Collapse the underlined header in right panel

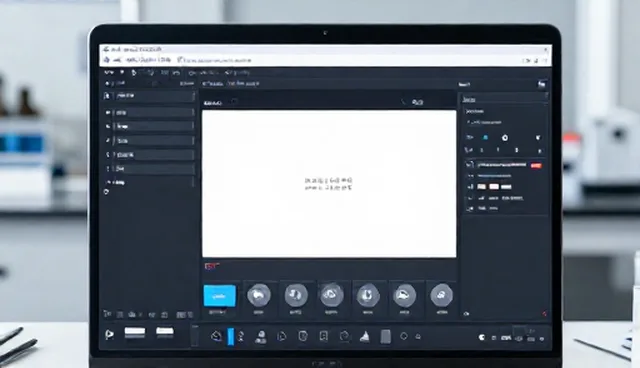click(469, 100)
